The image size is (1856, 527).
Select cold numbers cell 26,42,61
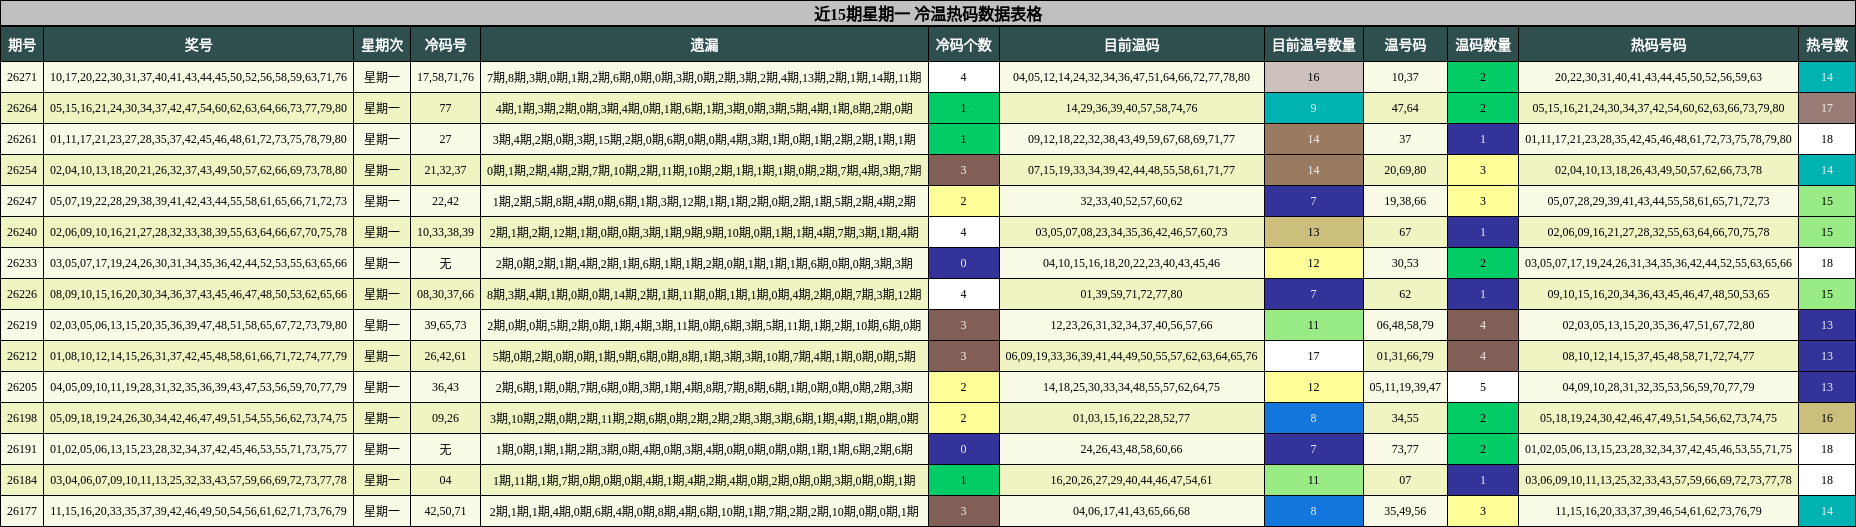click(445, 356)
